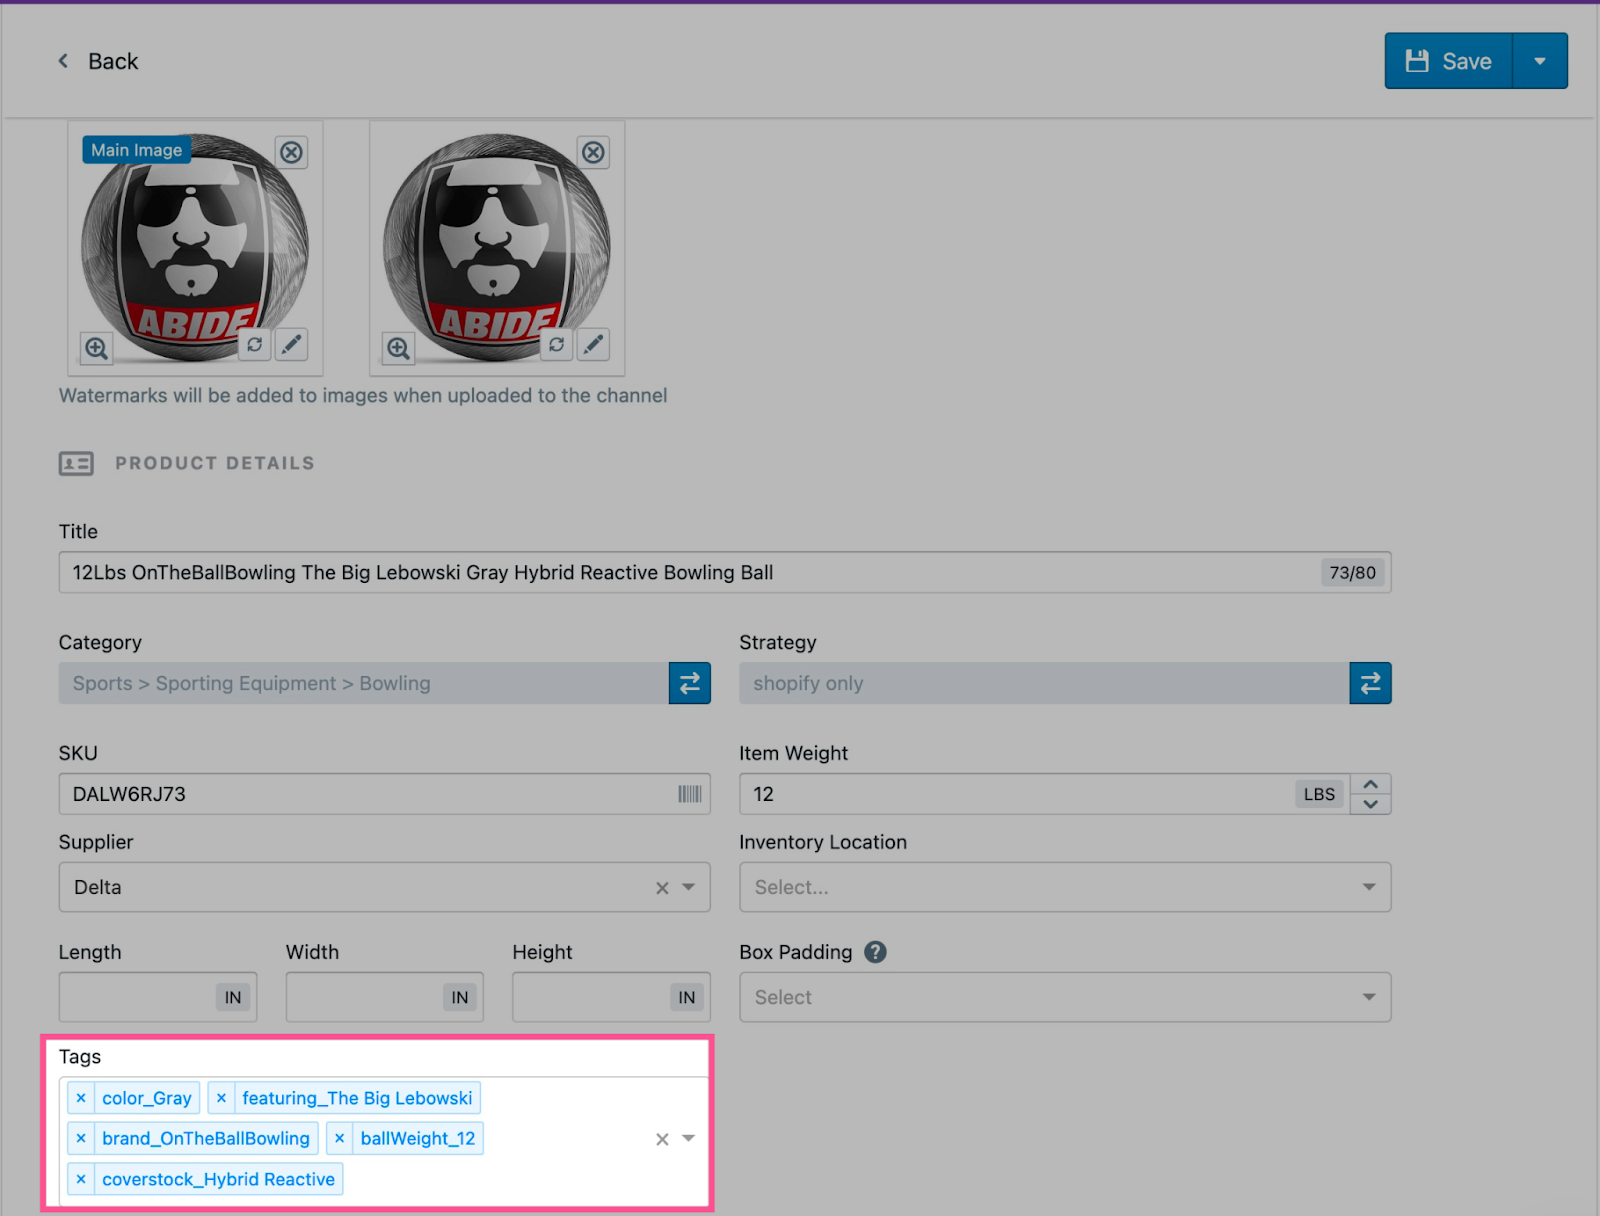
Task: Click the watermark notice text
Action: (x=363, y=395)
